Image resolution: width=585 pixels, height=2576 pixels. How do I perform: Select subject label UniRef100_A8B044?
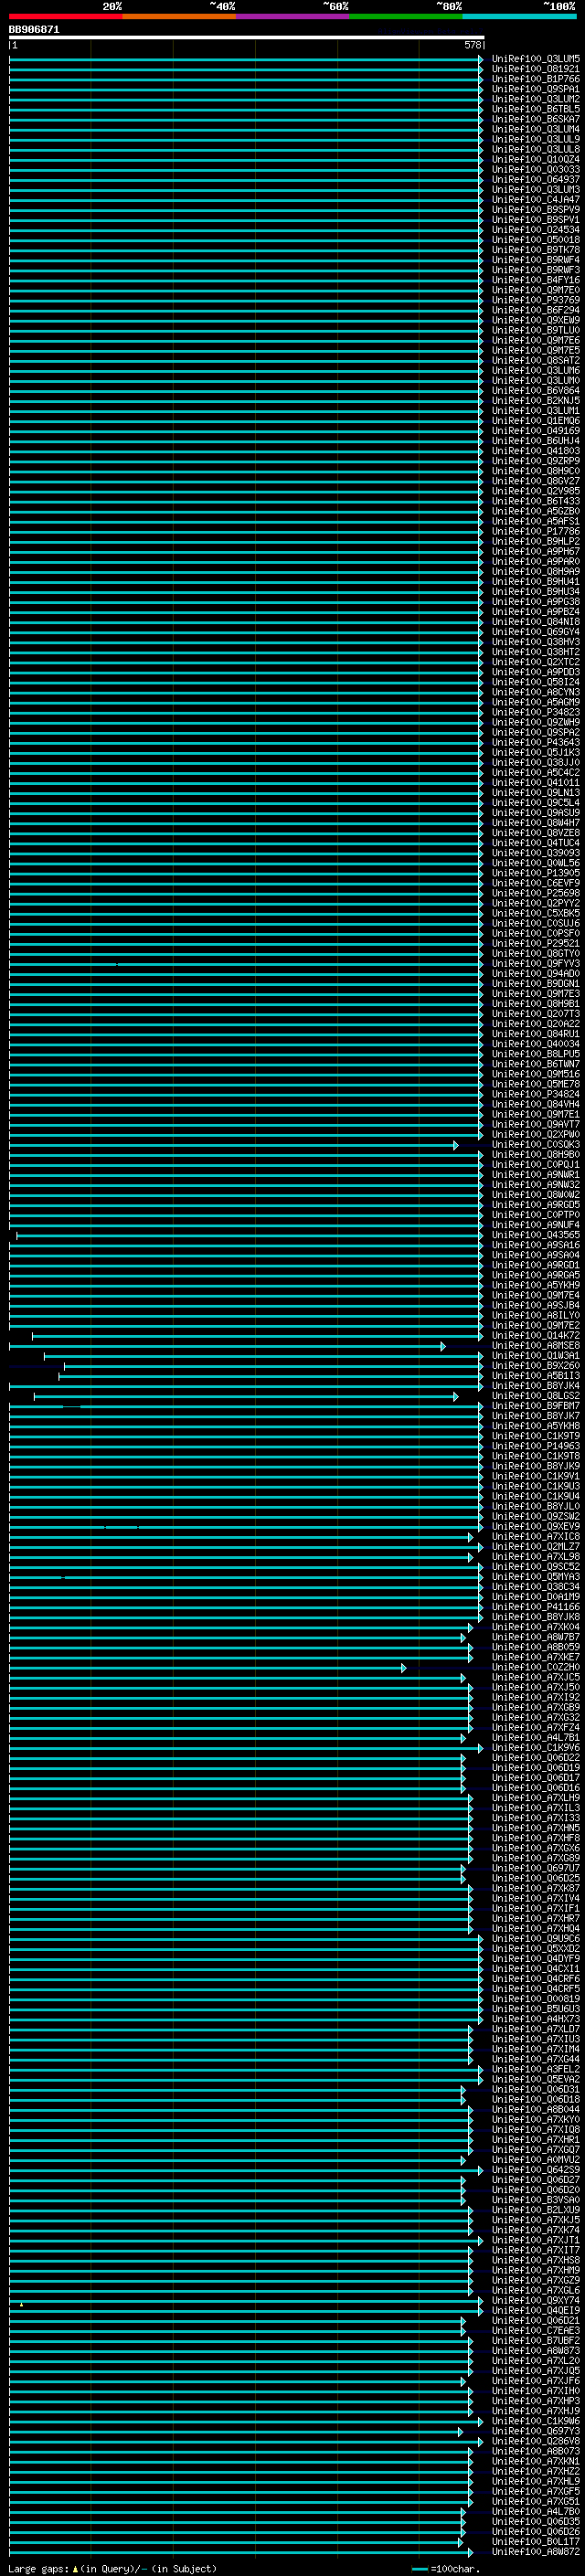point(536,2110)
